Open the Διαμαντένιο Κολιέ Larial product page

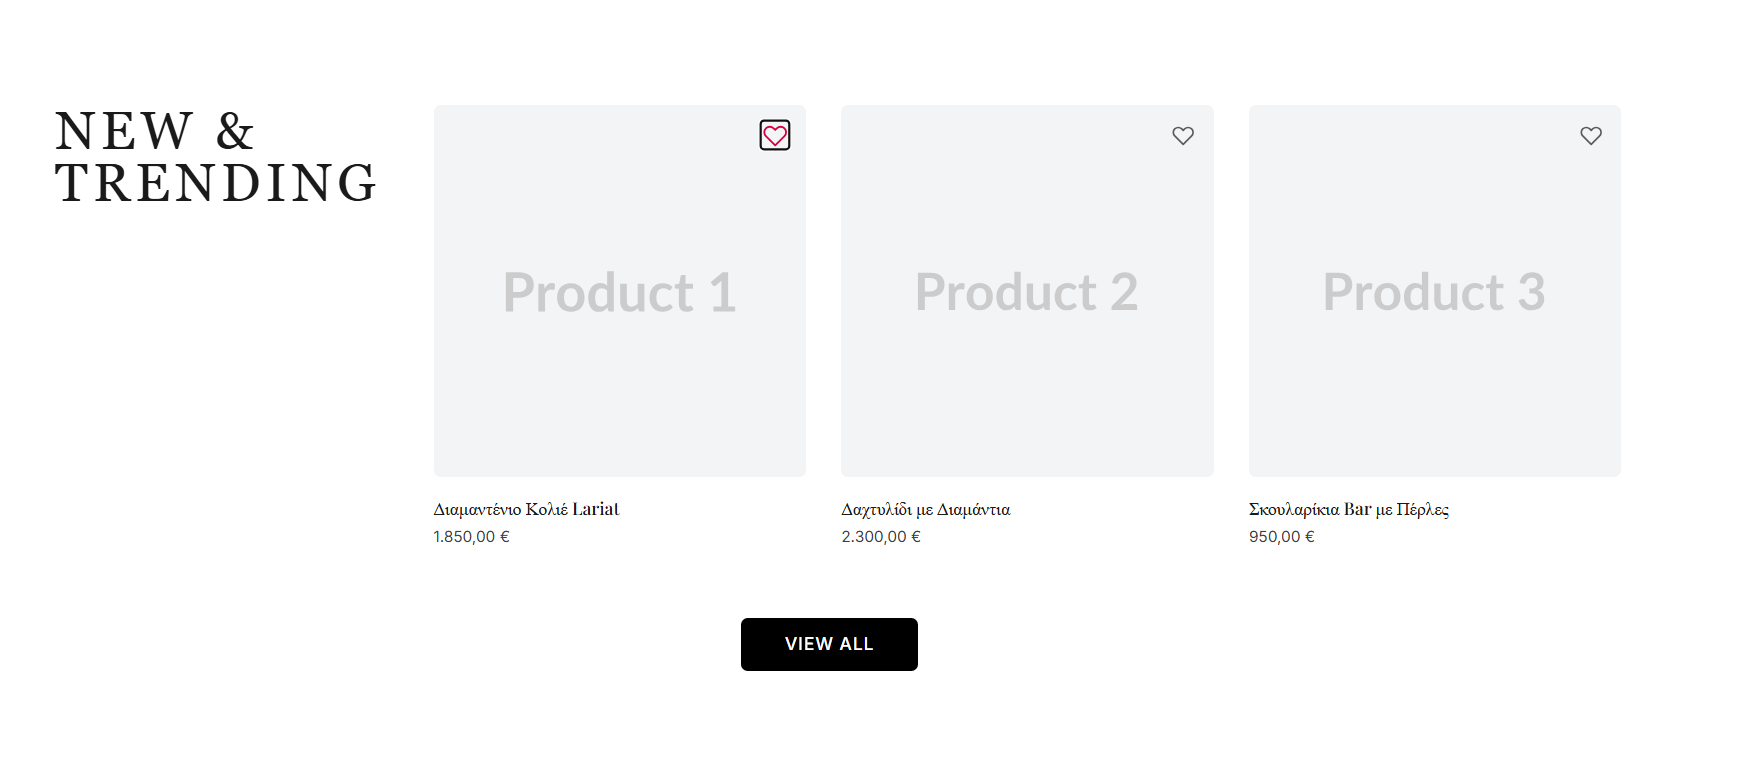pyautogui.click(x=525, y=509)
